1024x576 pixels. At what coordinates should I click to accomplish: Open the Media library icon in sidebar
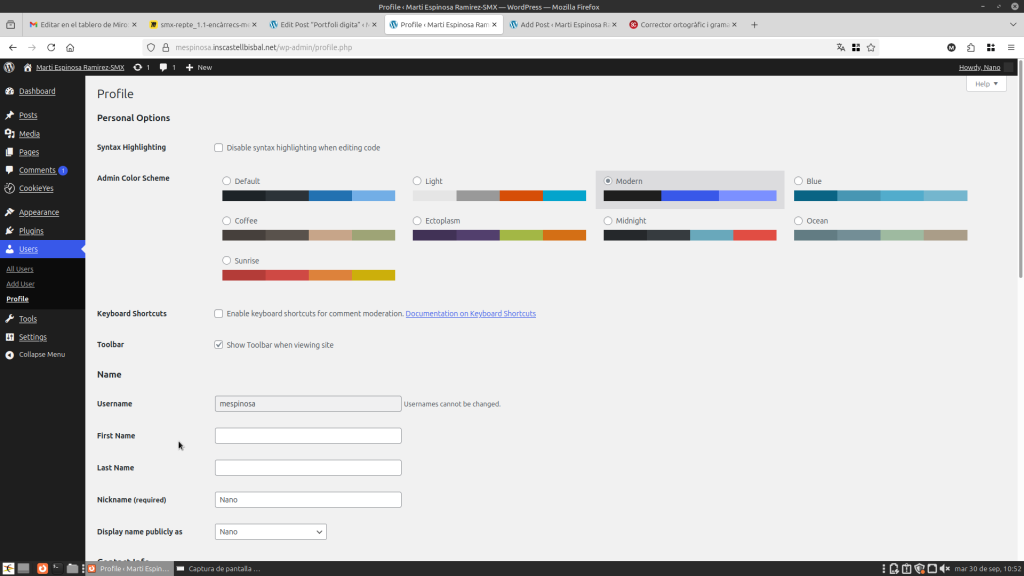9,134
